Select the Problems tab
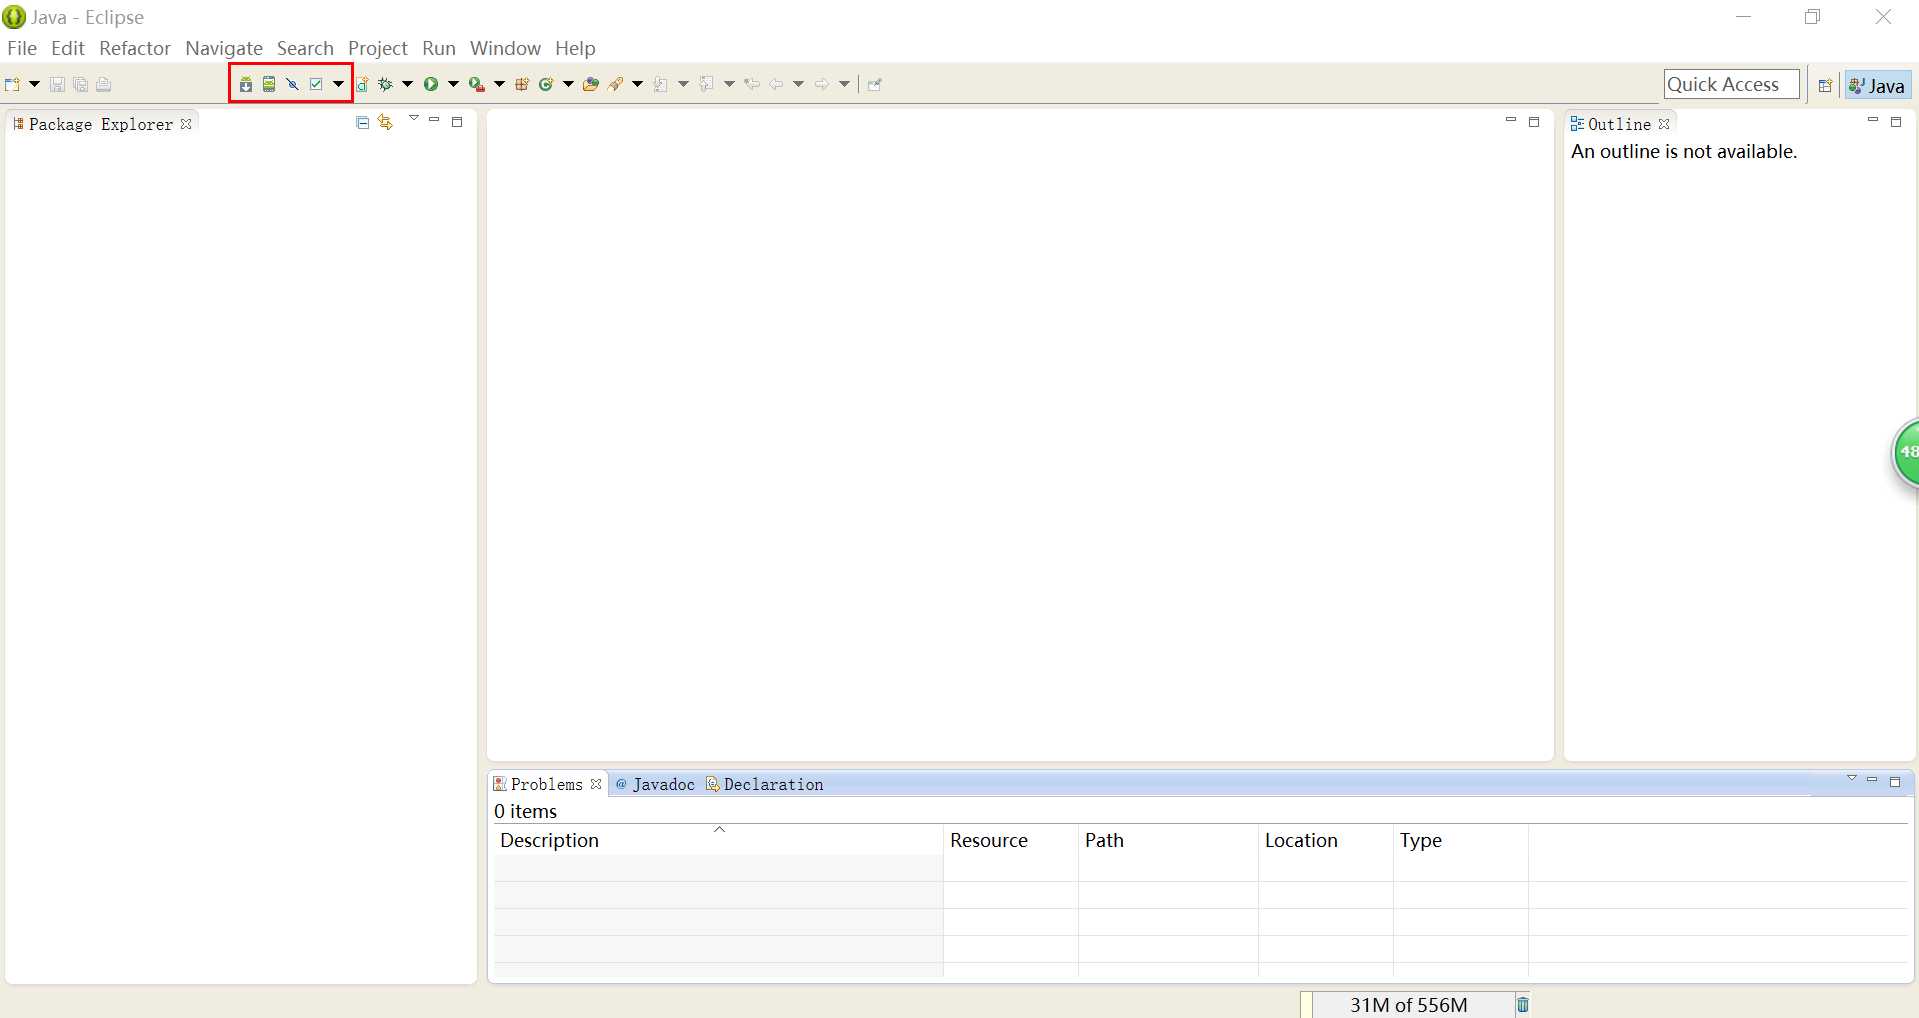 [546, 784]
